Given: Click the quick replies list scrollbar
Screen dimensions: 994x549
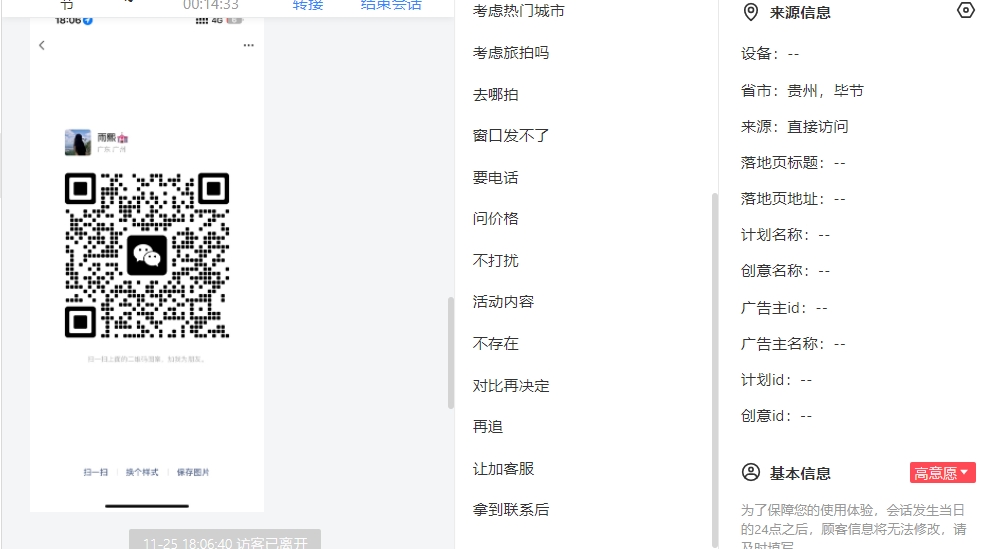Looking at the screenshot, I should point(715,369).
